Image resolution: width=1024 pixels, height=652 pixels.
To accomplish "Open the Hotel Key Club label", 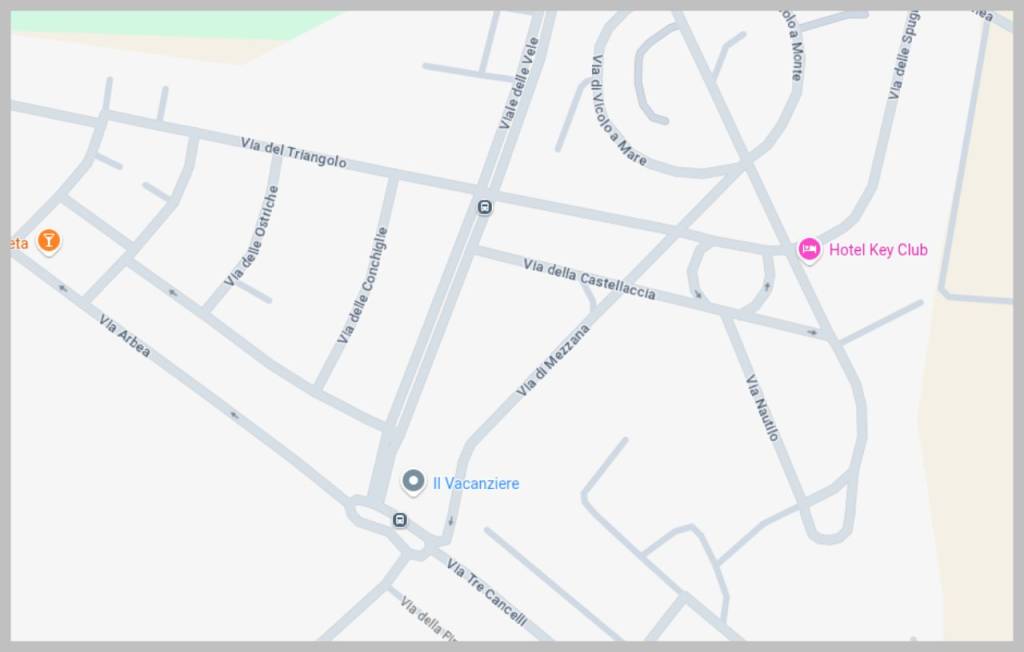I will [x=878, y=250].
